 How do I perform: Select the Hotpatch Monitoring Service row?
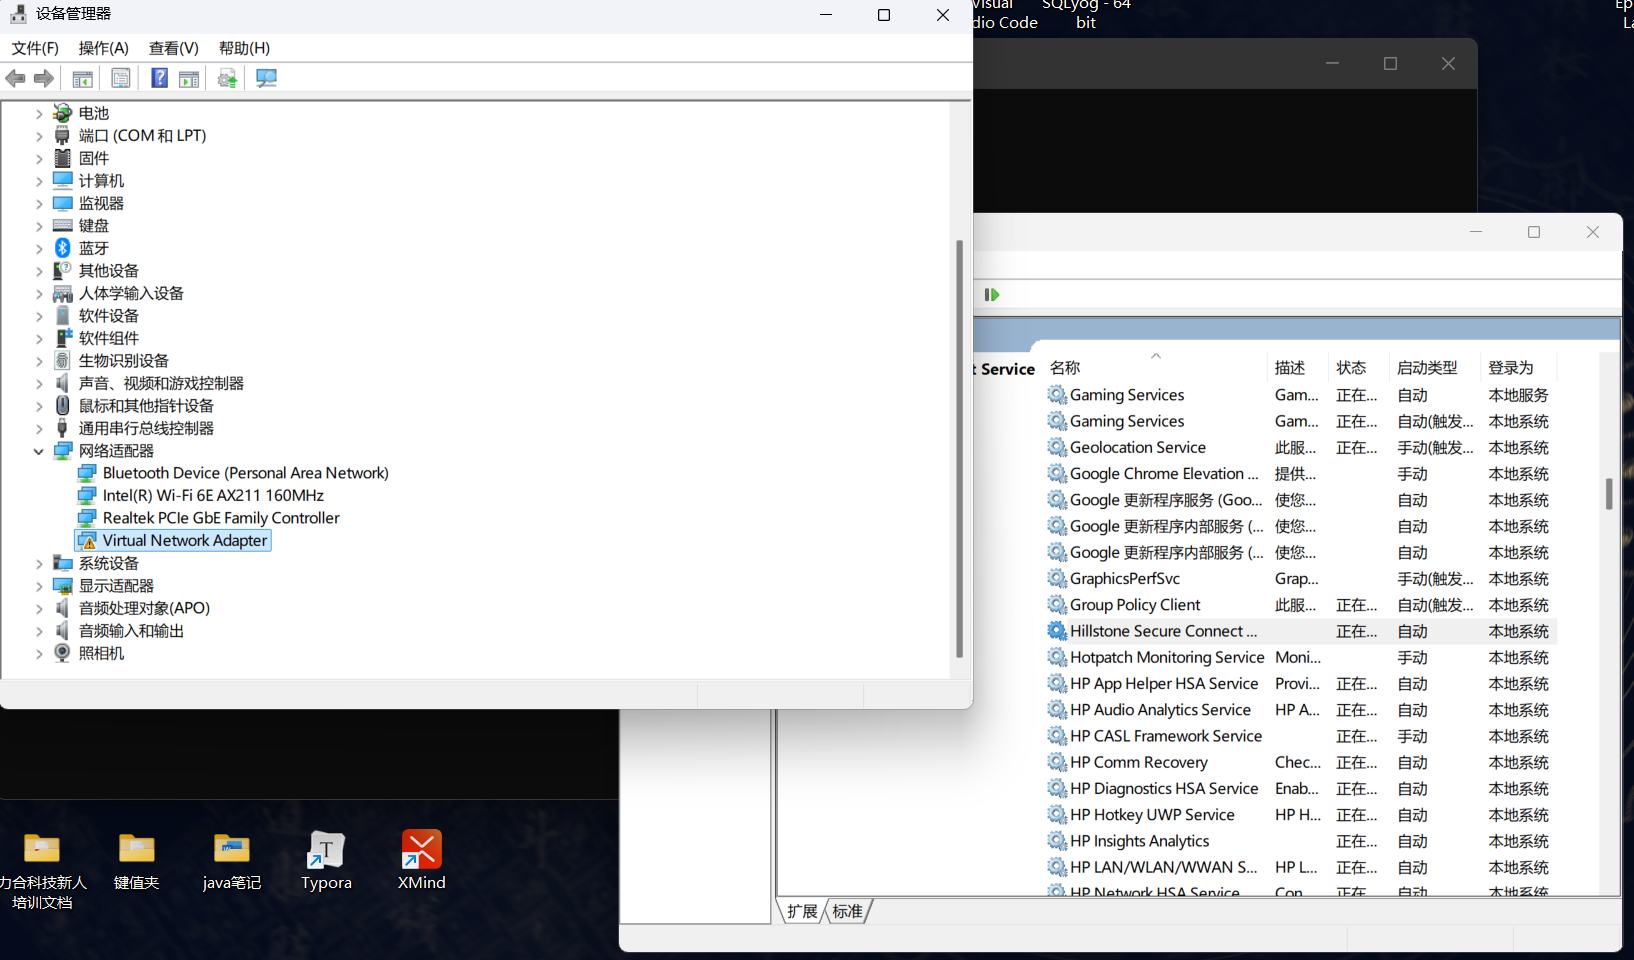(1300, 657)
